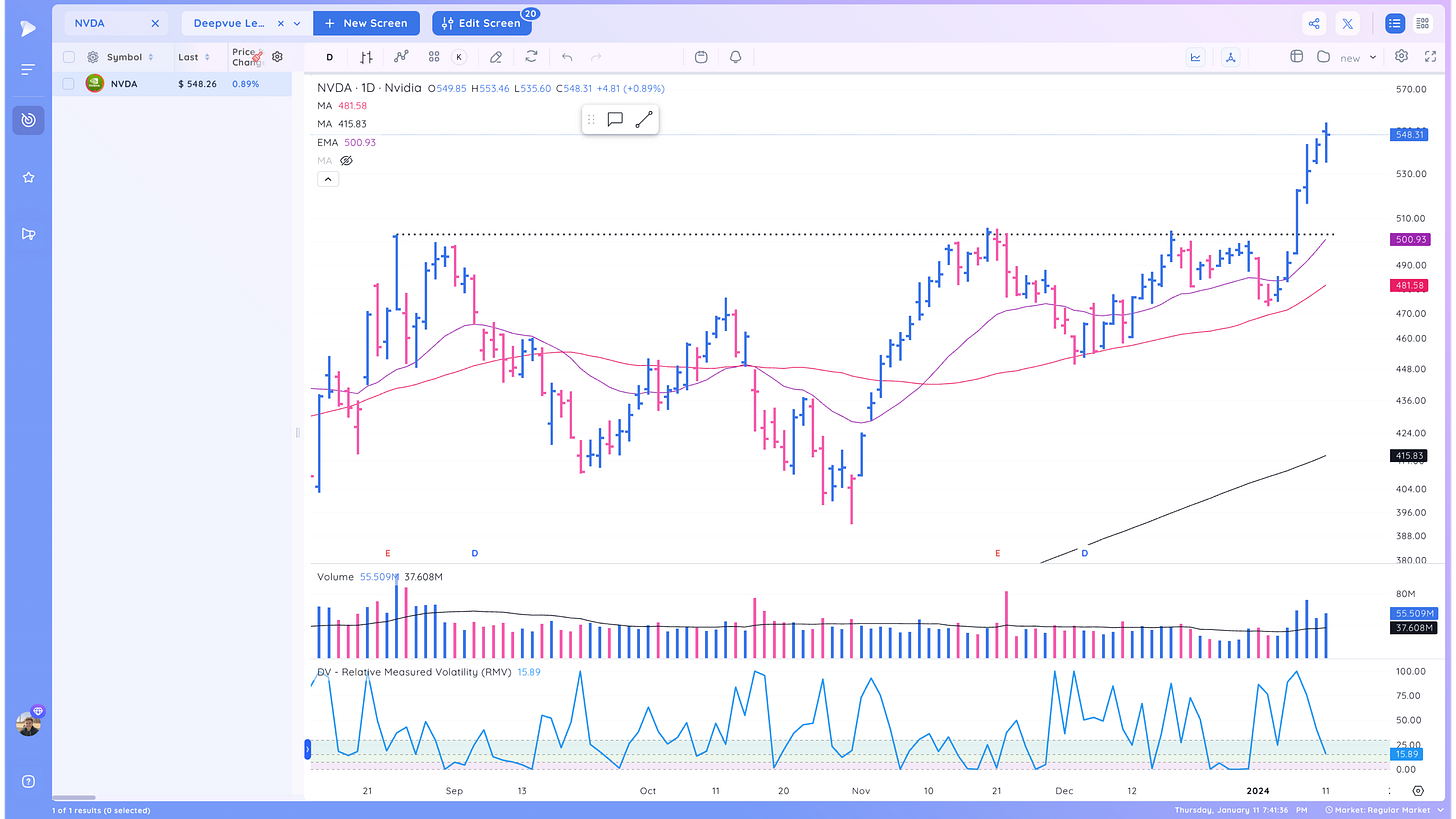Image resolution: width=1456 pixels, height=819 pixels.
Task: Click the Relative Measured Volatility label
Action: click(x=414, y=672)
